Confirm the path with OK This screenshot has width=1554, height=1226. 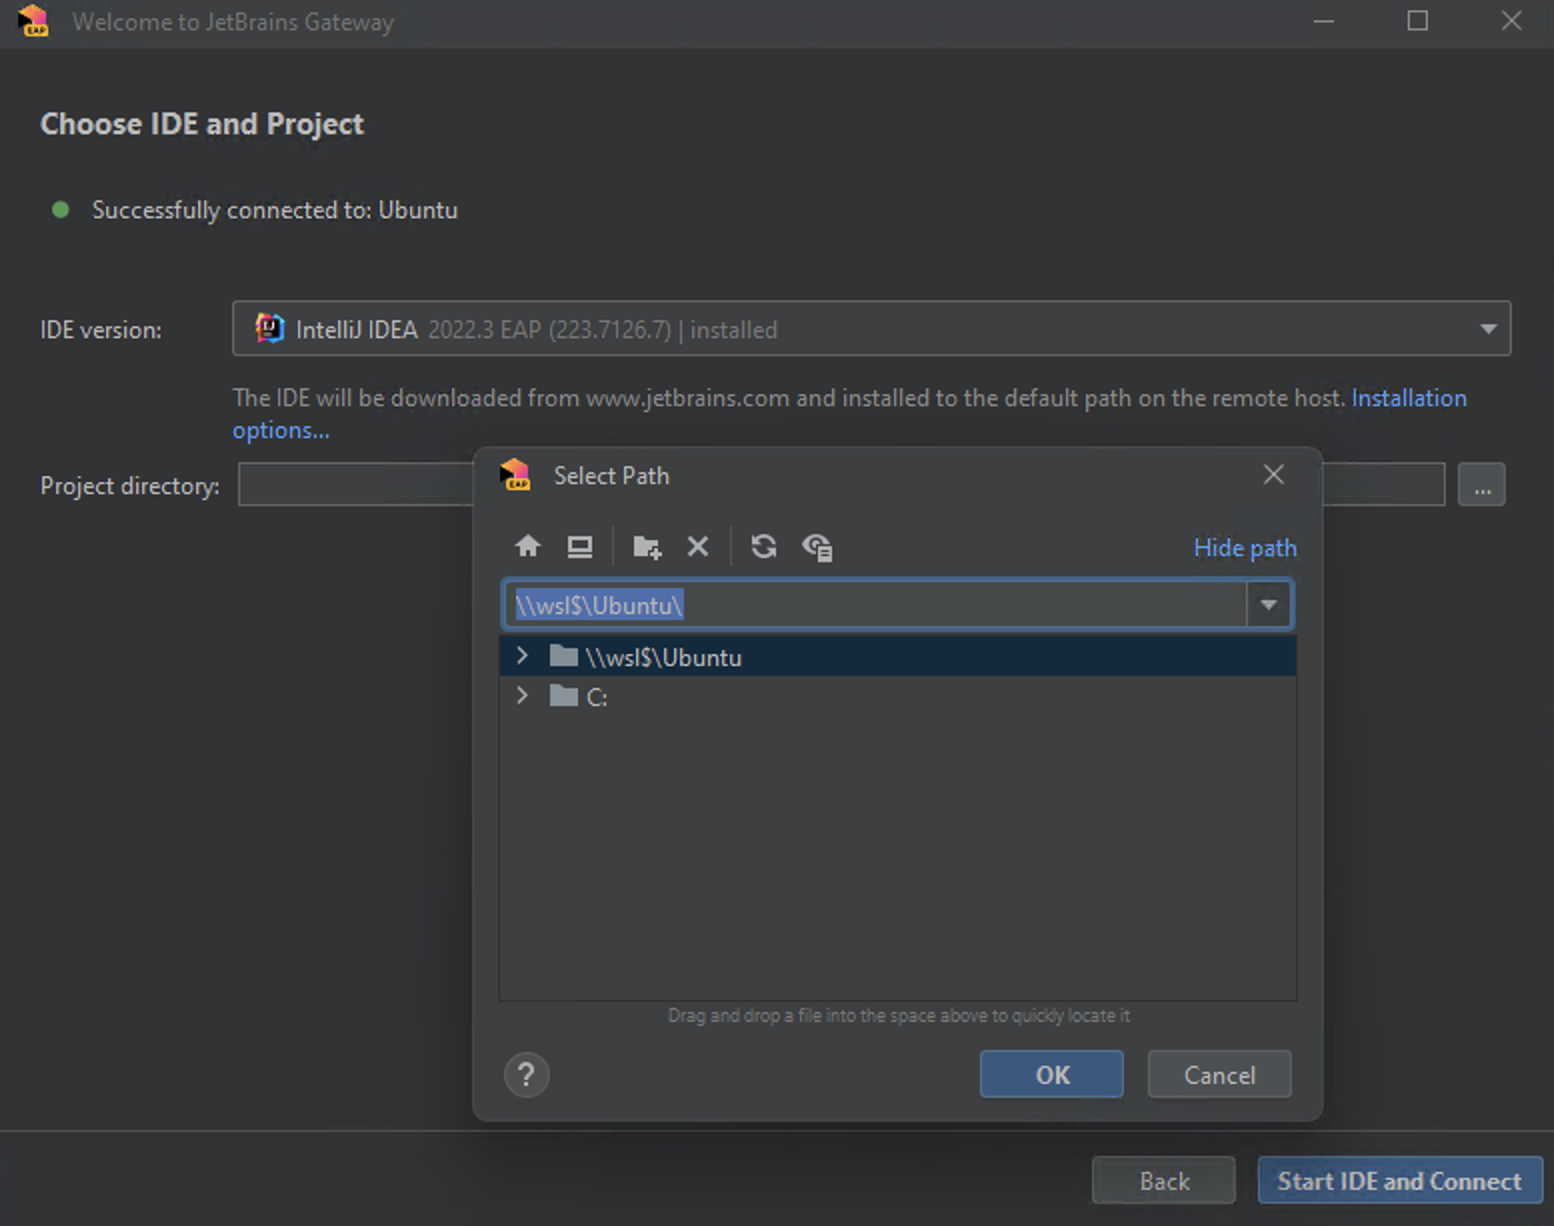(x=1051, y=1074)
